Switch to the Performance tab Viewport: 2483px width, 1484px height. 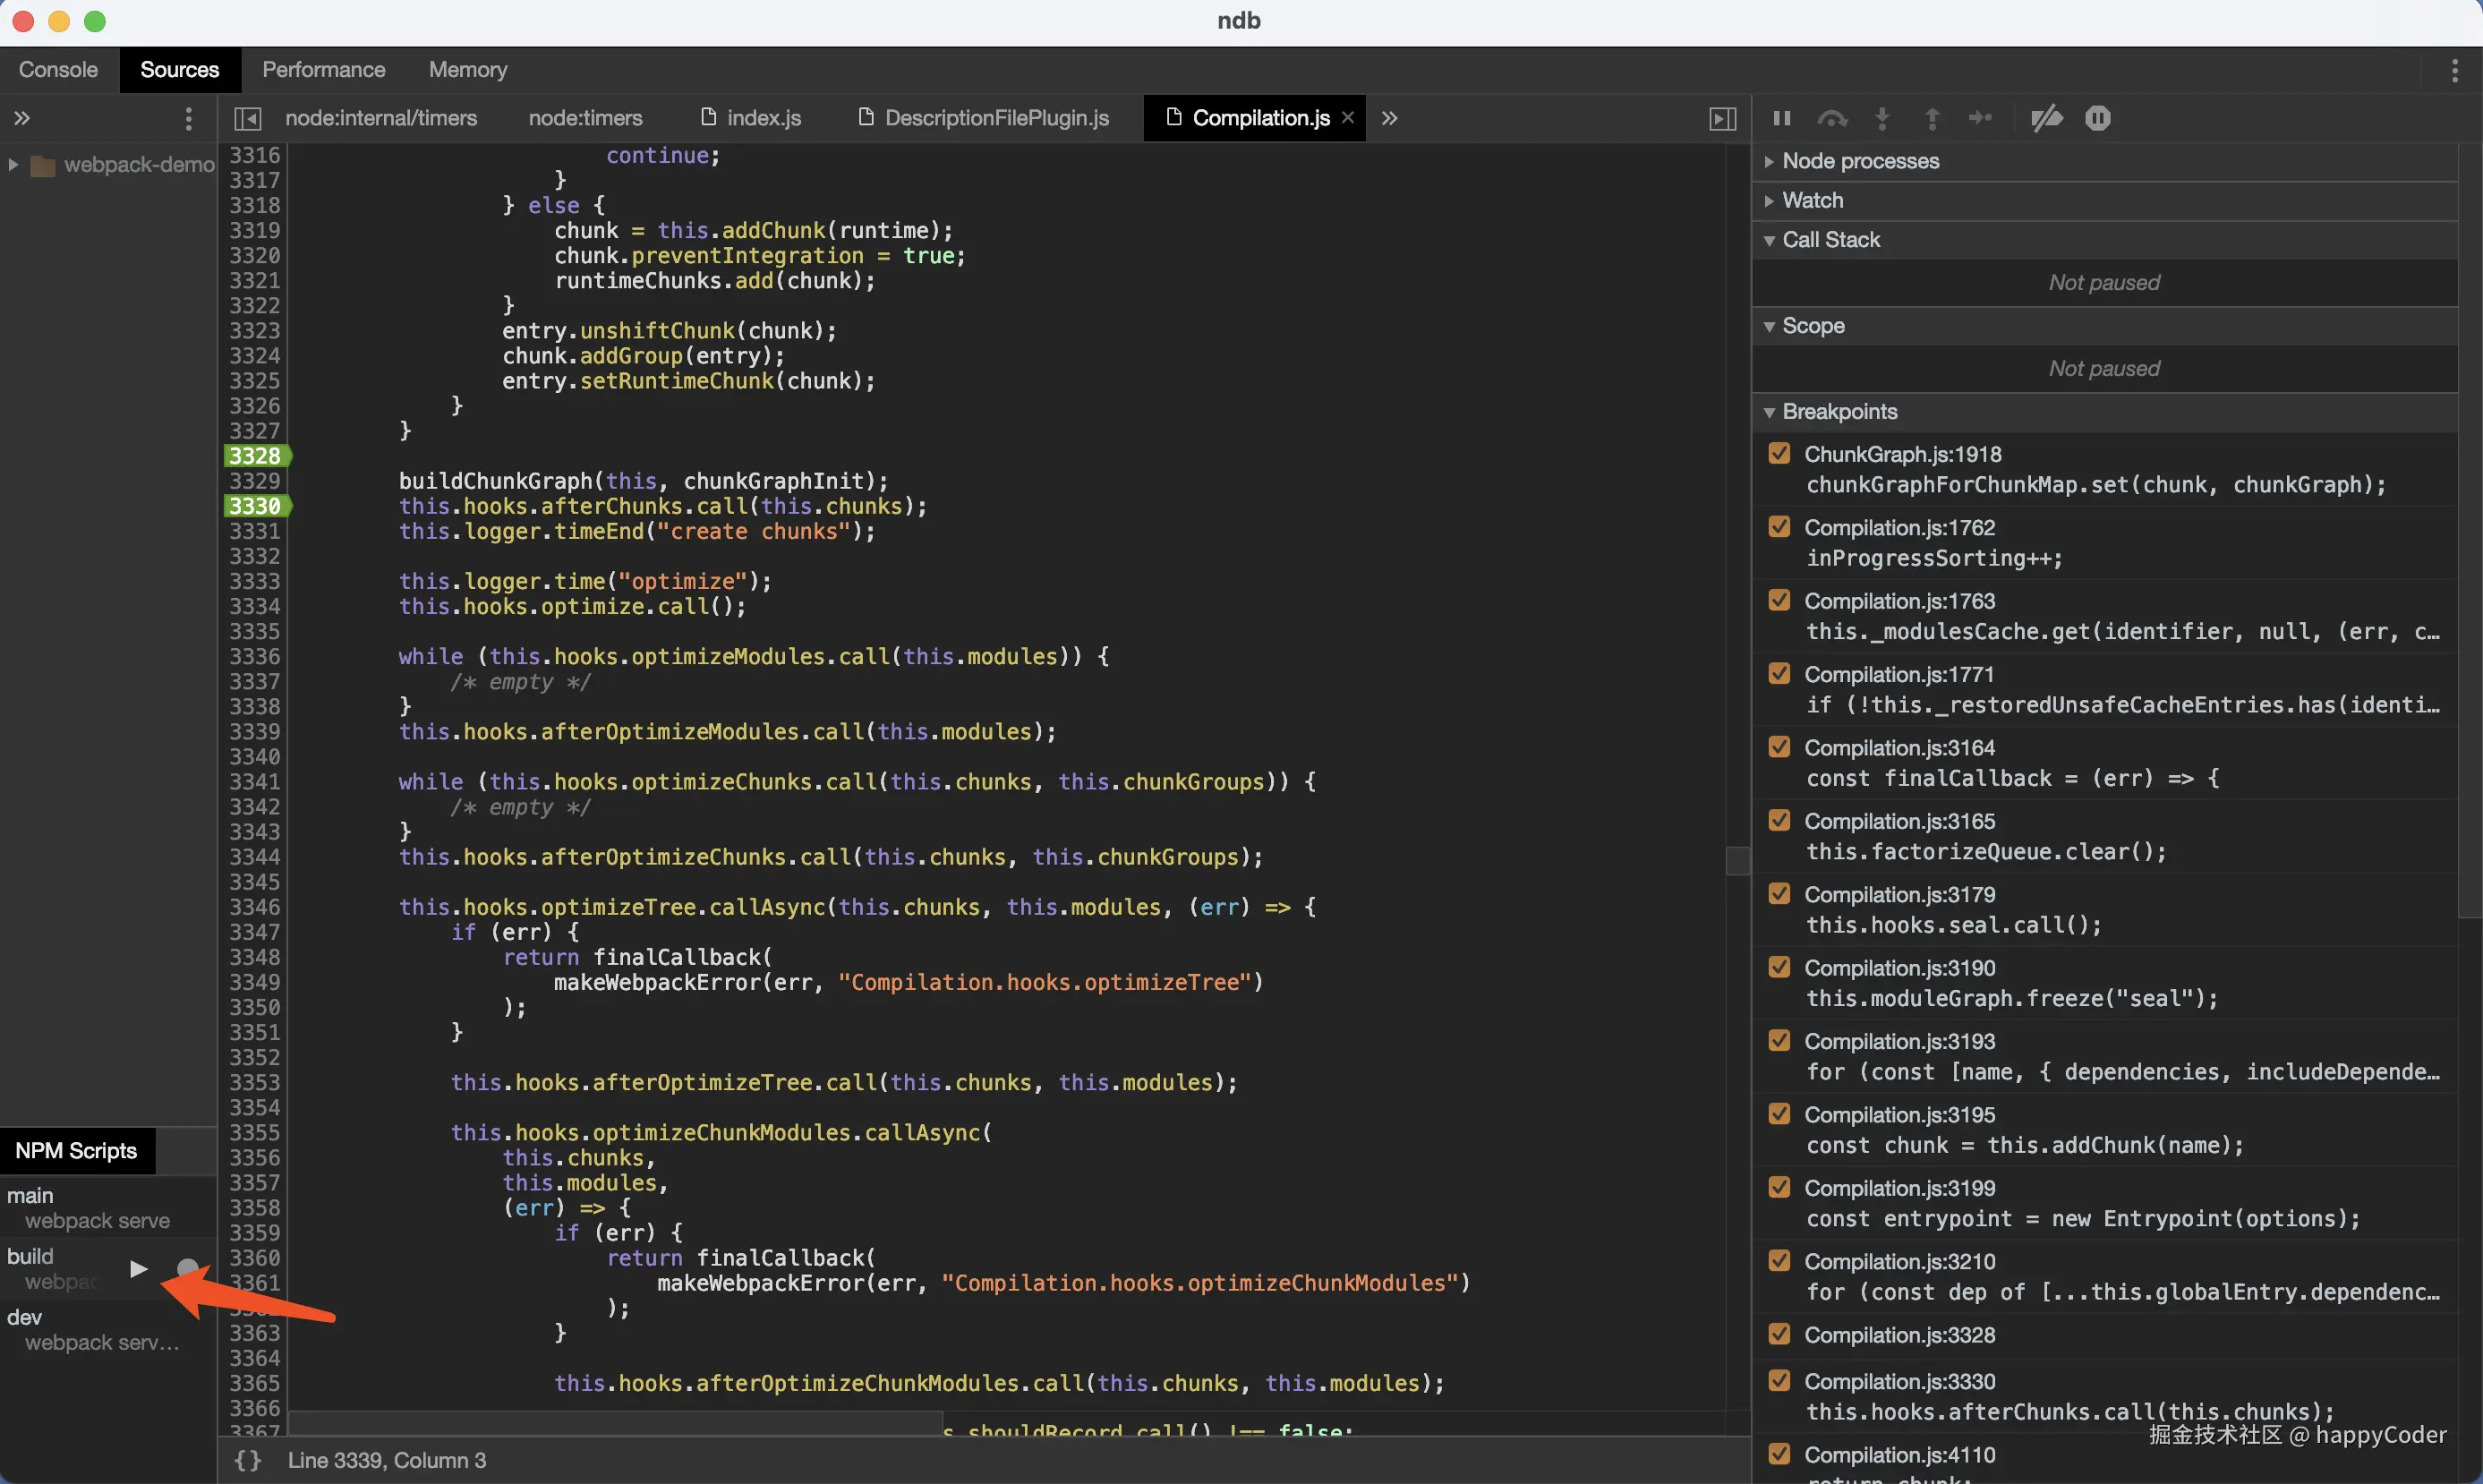tap(323, 69)
